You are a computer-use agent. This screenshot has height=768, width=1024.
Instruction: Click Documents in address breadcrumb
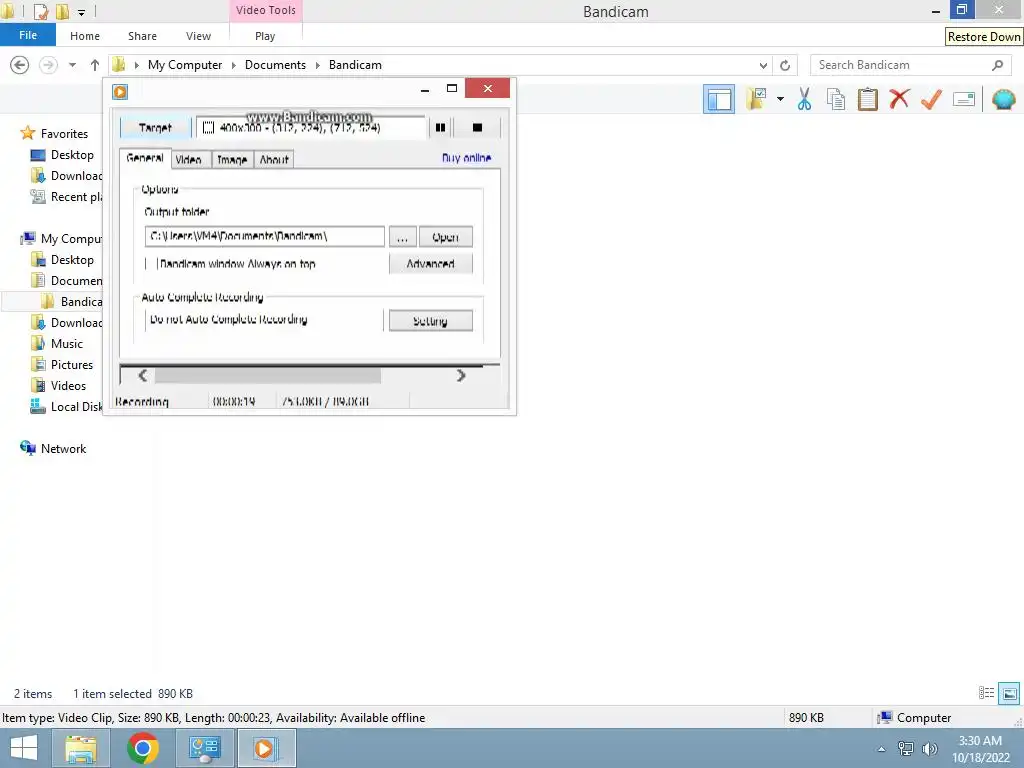[x=275, y=65]
